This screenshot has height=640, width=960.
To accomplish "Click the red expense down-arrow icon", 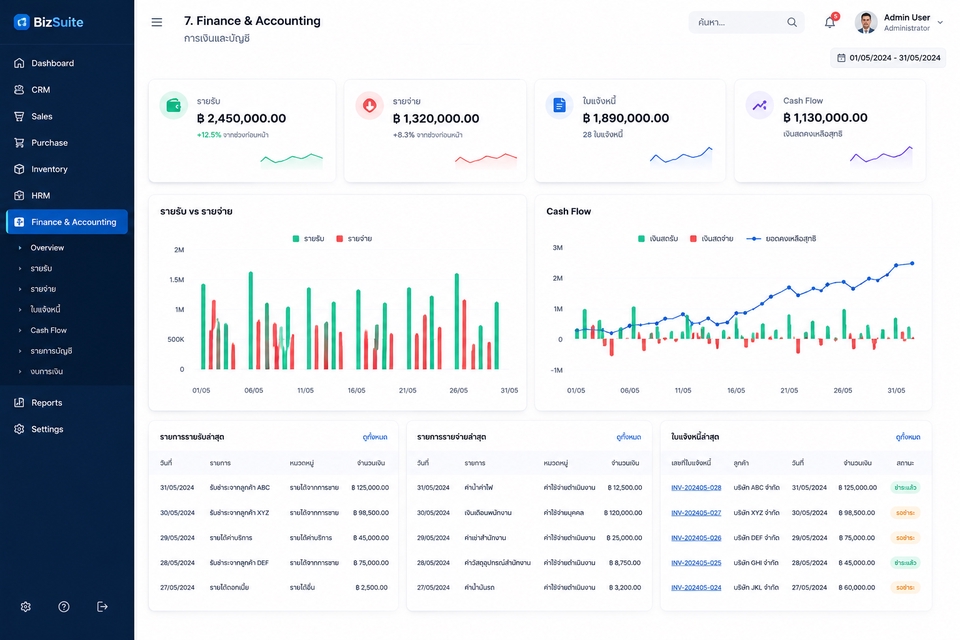I will pos(369,105).
